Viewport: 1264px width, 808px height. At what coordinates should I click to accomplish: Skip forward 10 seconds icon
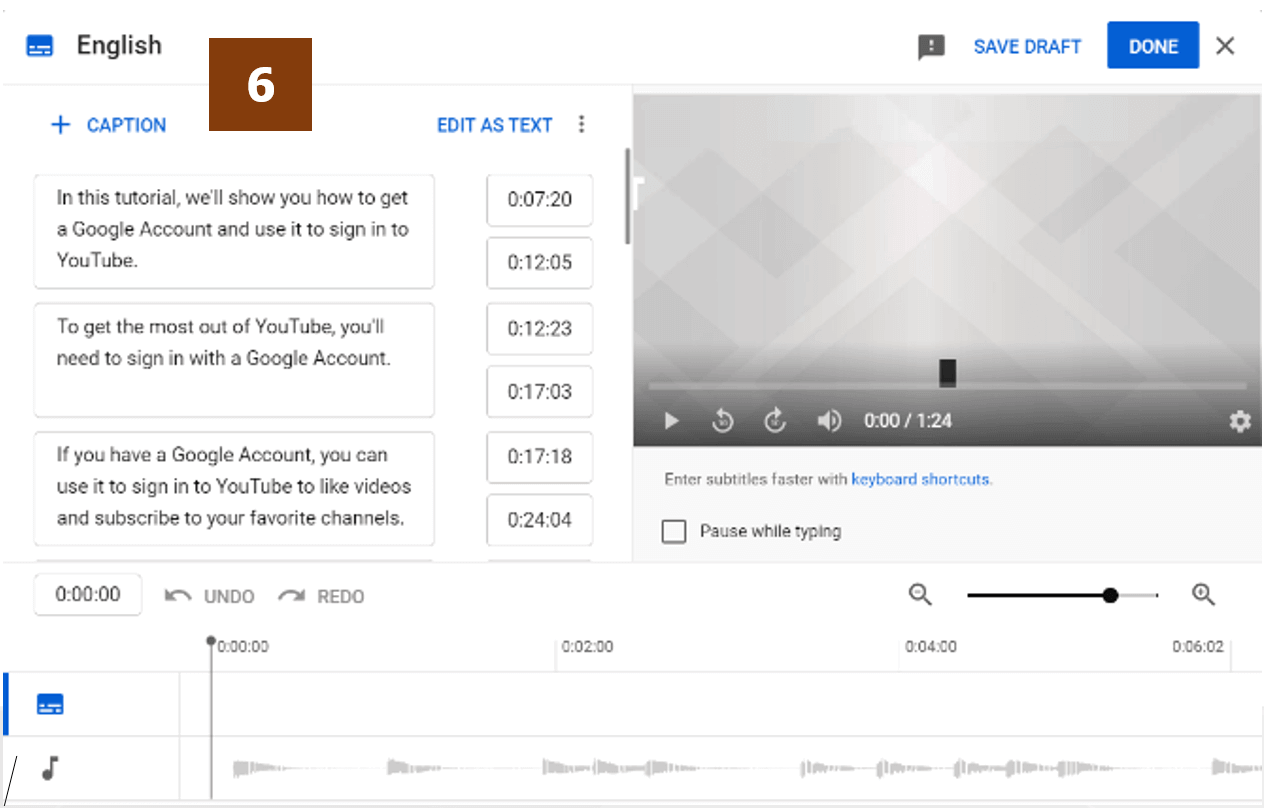pyautogui.click(x=775, y=421)
